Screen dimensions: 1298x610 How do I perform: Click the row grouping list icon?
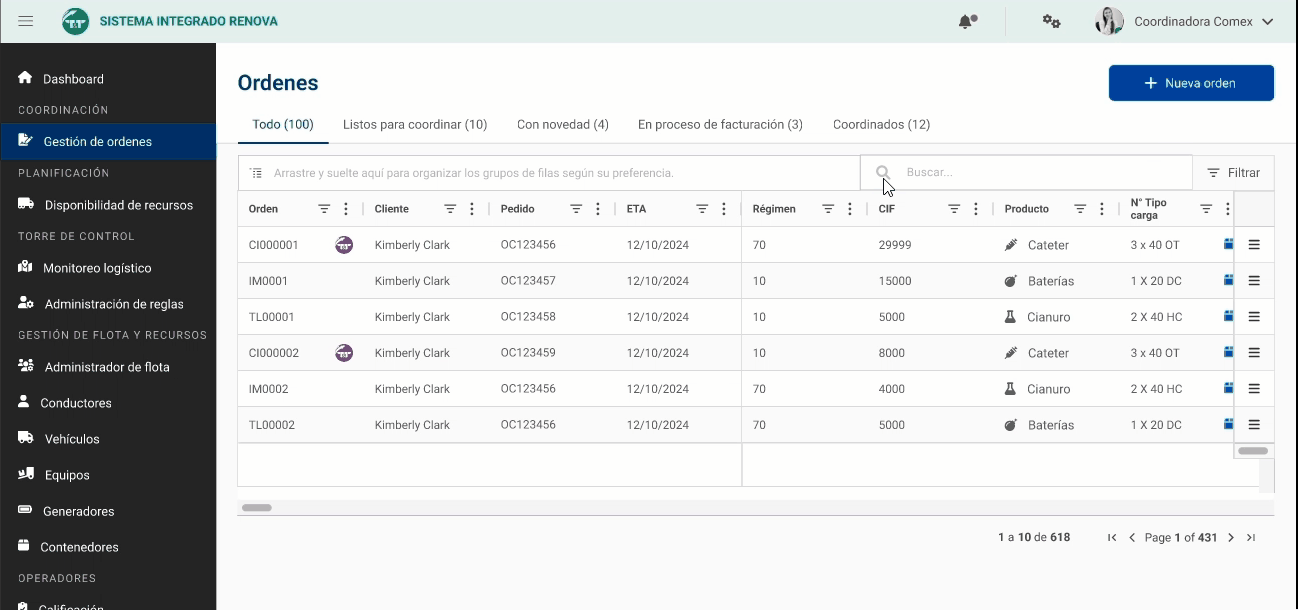pyautogui.click(x=256, y=173)
